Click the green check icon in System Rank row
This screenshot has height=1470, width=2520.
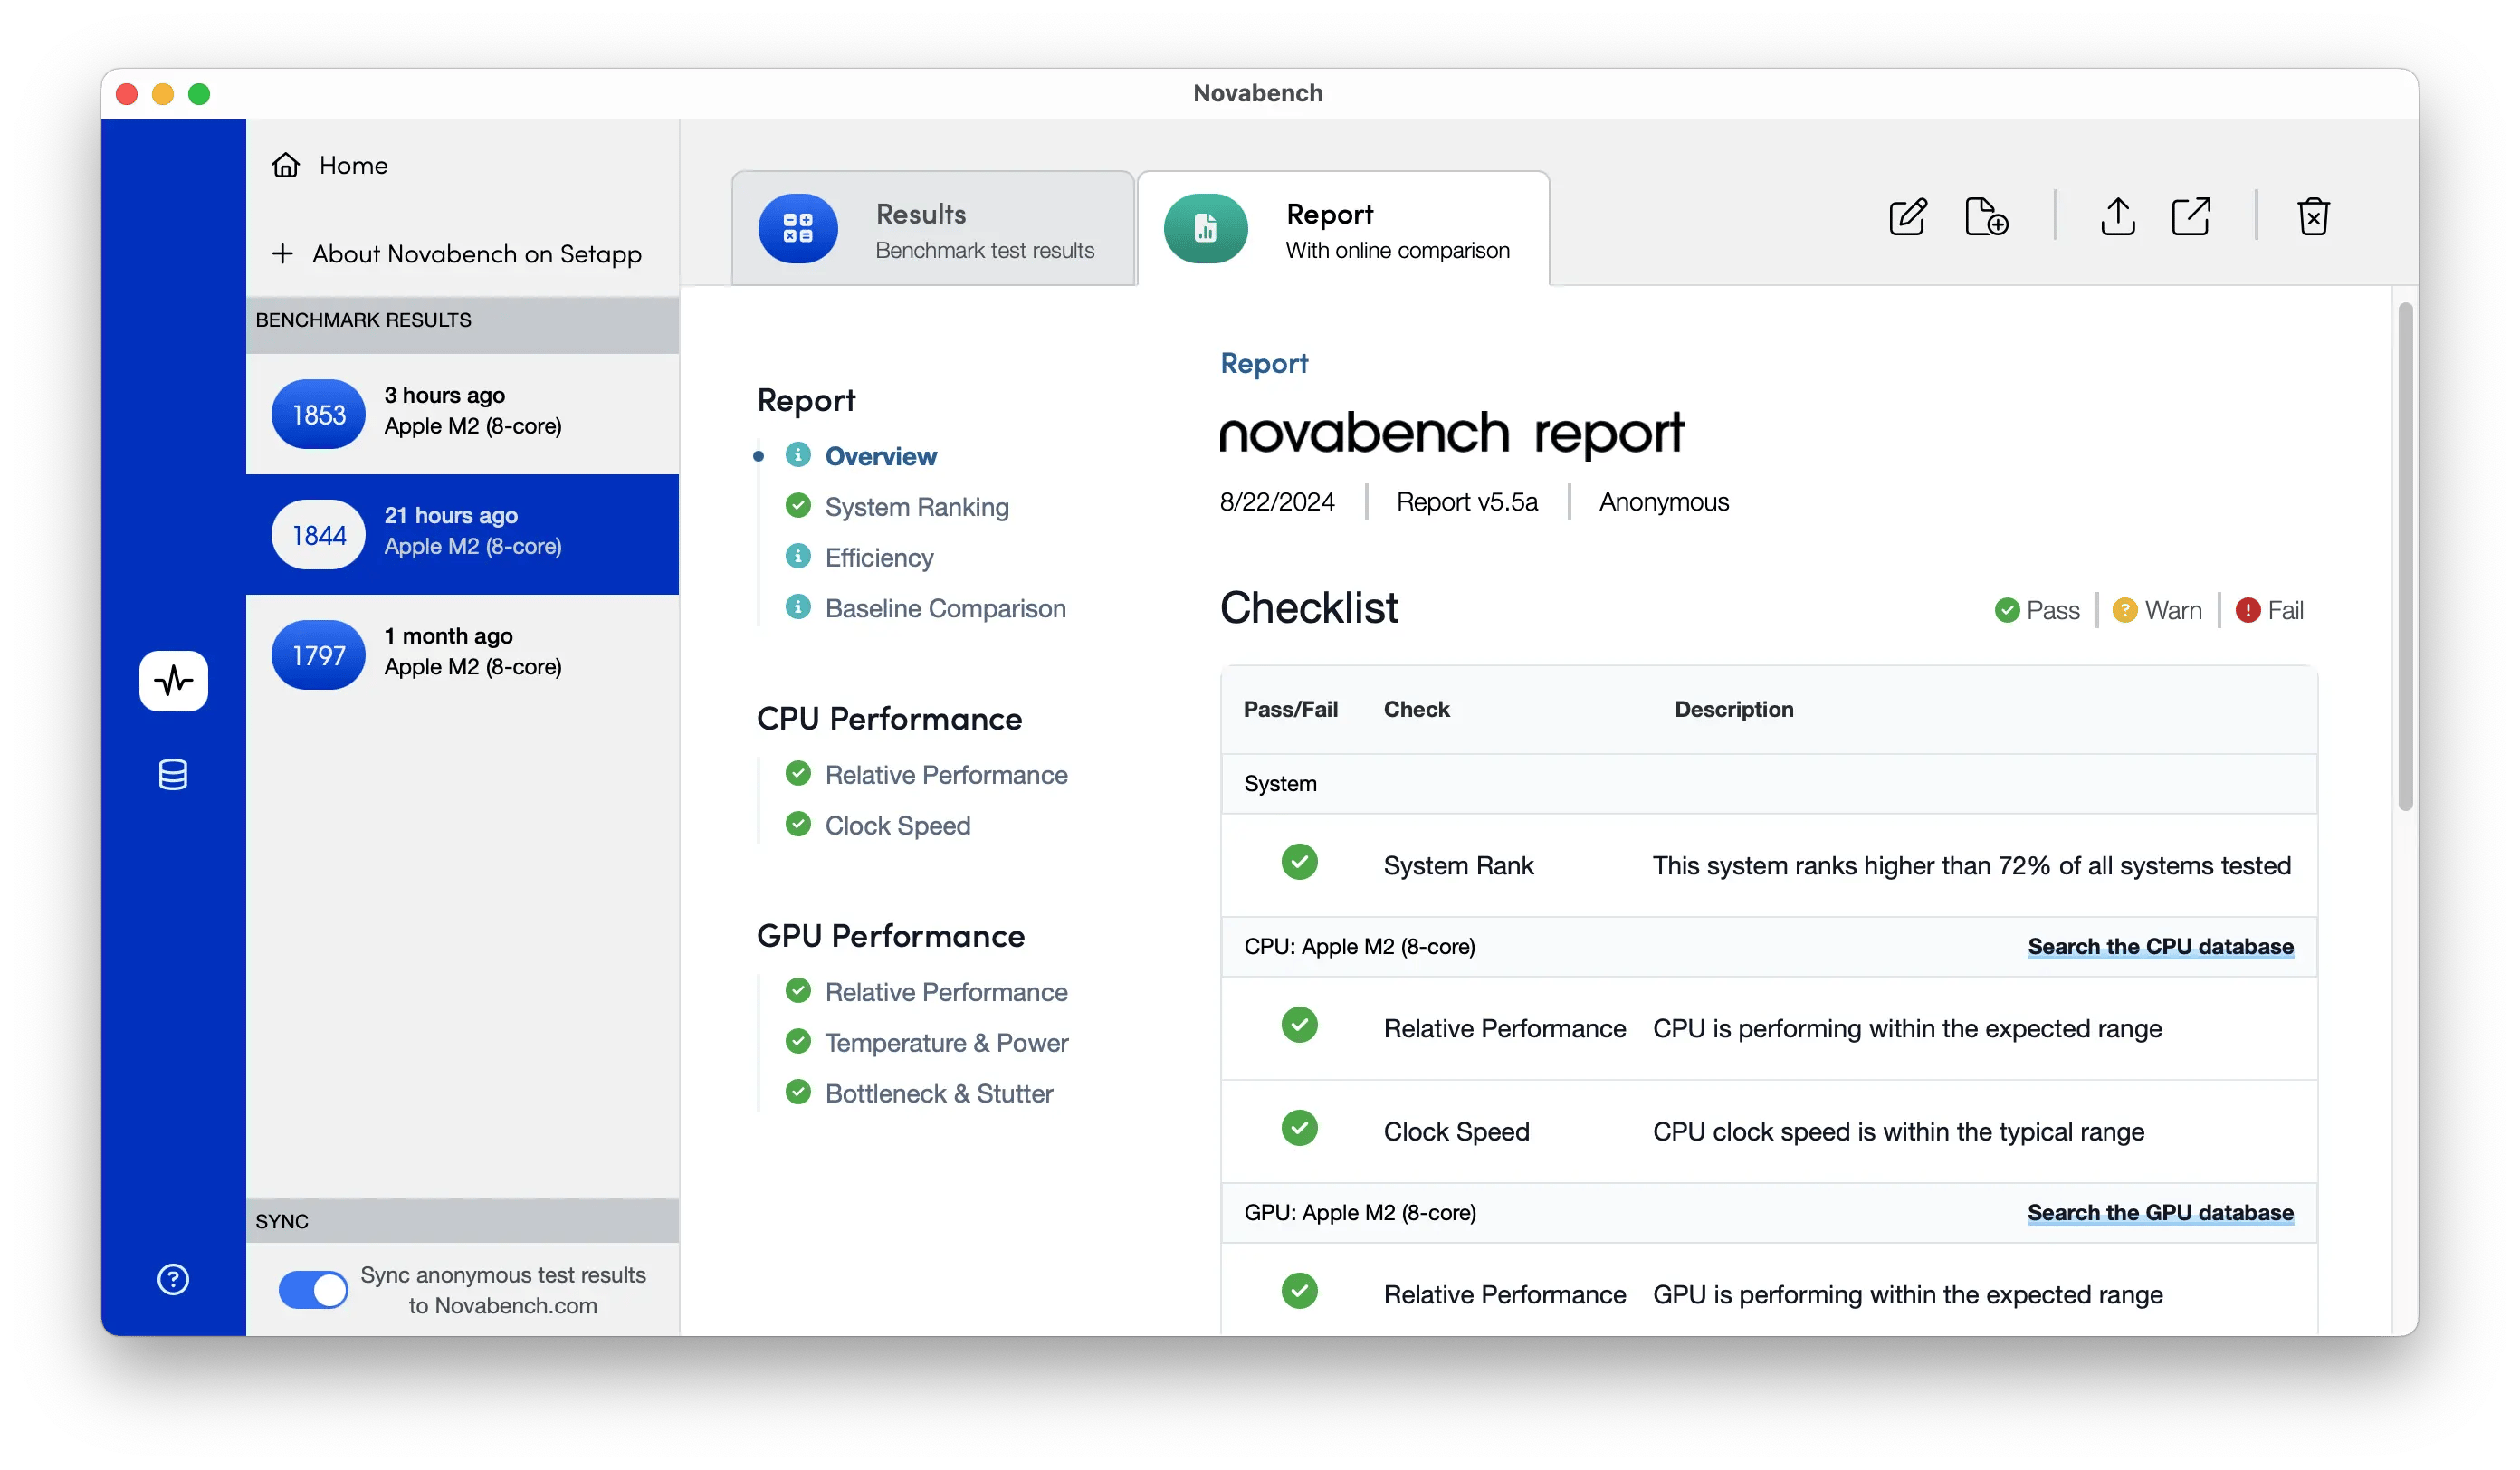pyautogui.click(x=1299, y=862)
